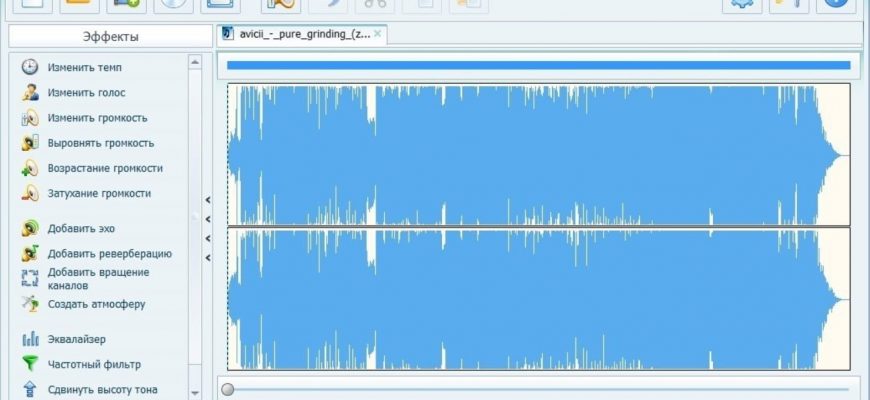This screenshot has height=400, width=870.
Task: Open the Изменить темп clock icon effect
Action: [30, 67]
